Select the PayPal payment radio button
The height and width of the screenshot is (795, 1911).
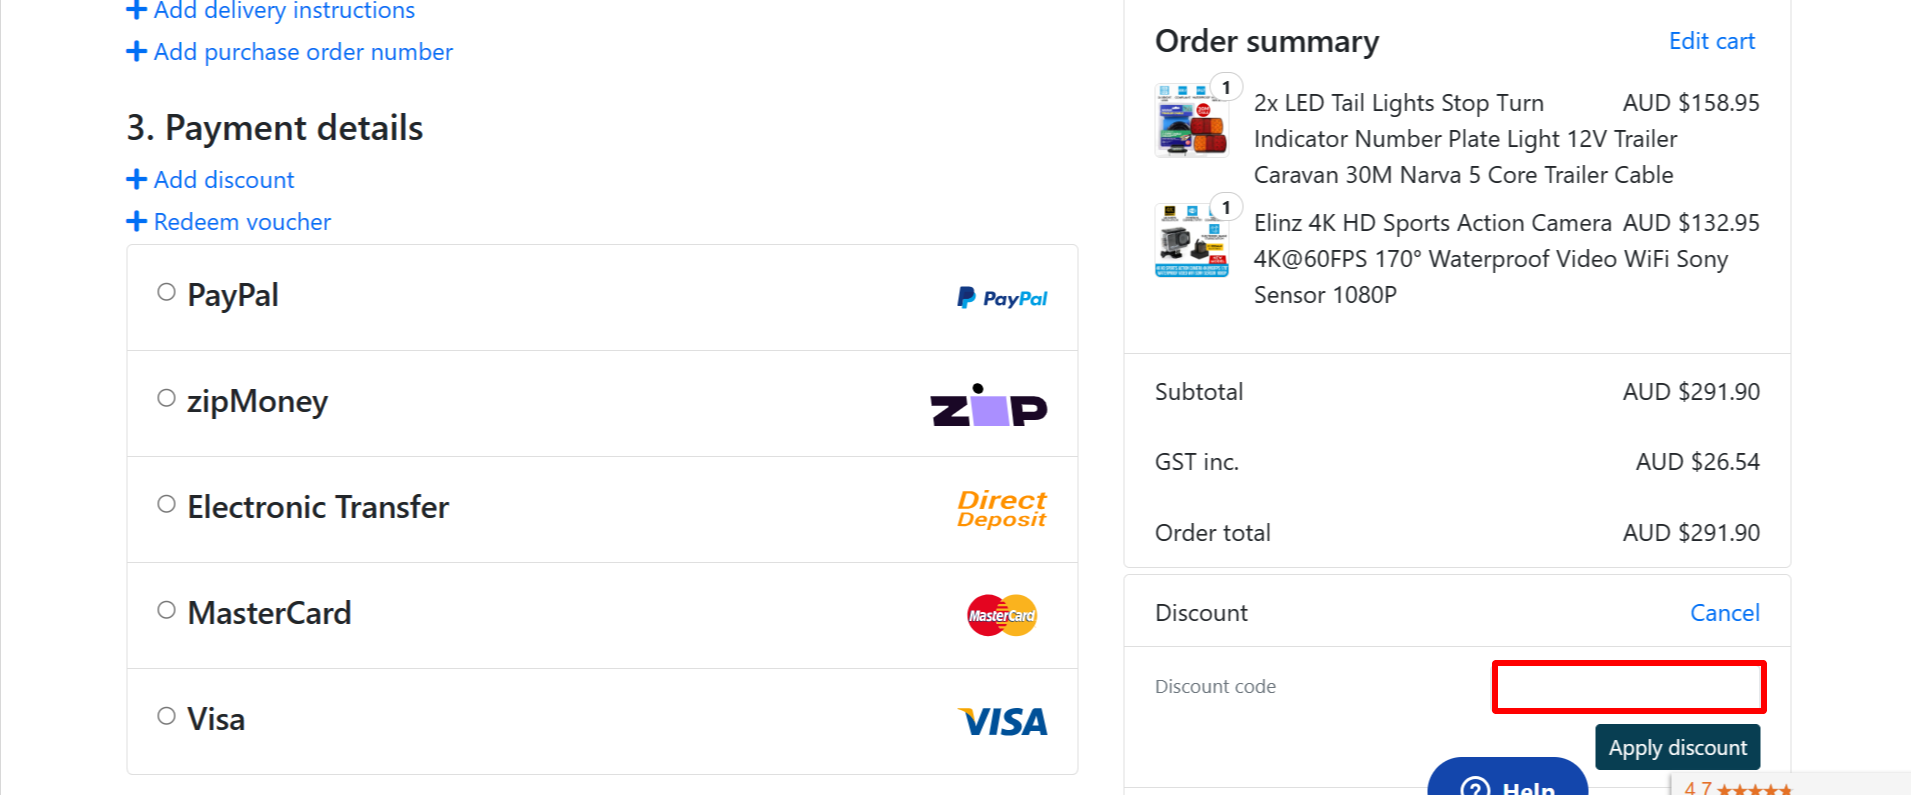[166, 291]
